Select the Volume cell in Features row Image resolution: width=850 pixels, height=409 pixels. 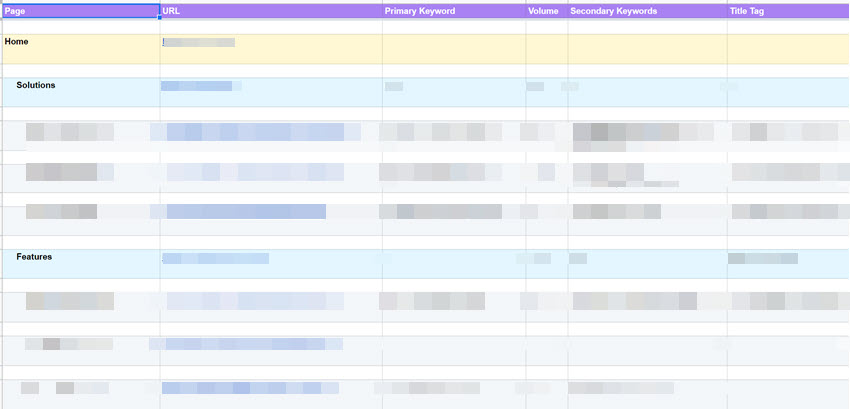tap(546, 263)
